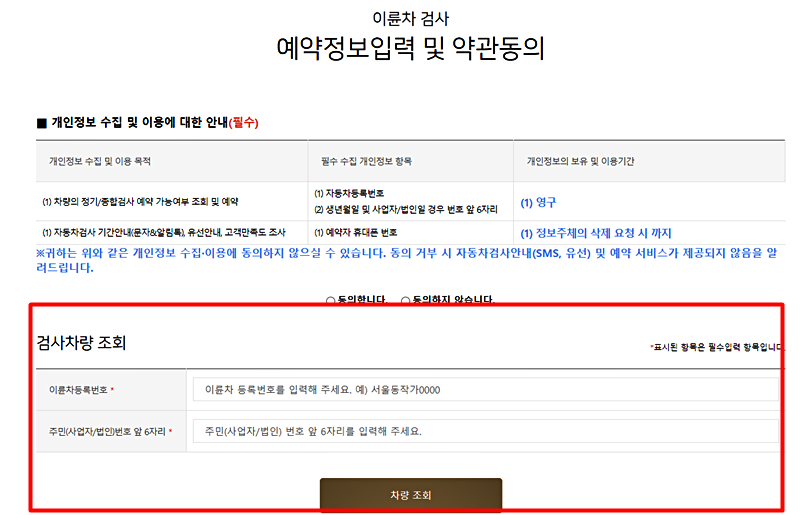This screenshot has height=515, width=800.
Task: Click the 예약정보입력 및 약관동의 page title
Action: coord(411,48)
